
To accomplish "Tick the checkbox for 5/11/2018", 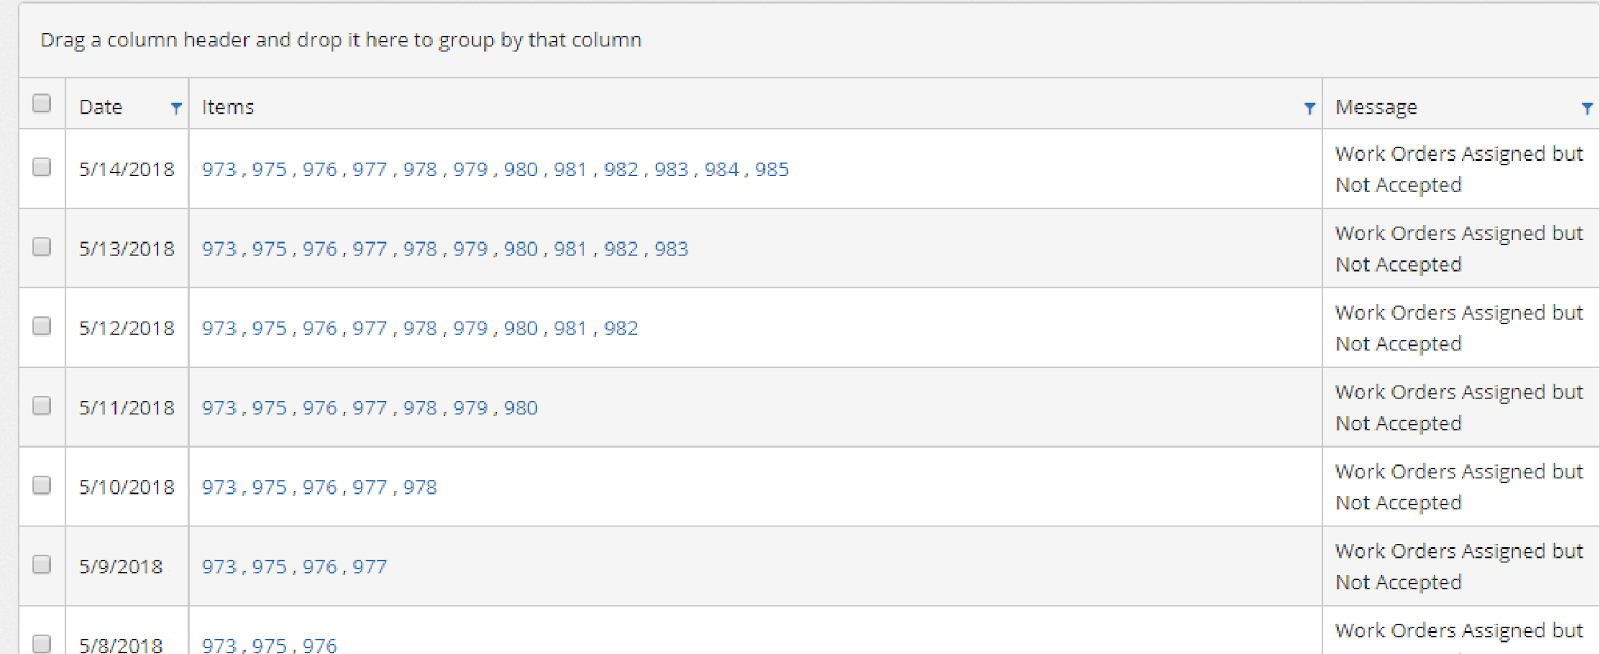I will 42,405.
